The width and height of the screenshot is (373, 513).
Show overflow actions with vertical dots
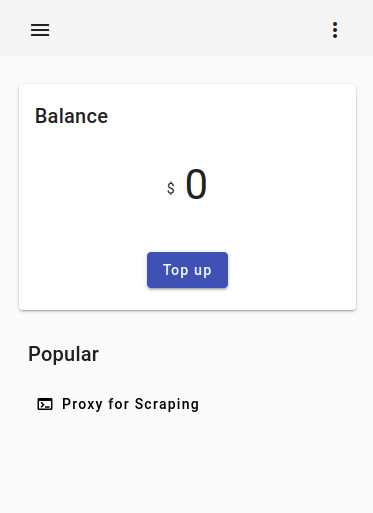335,30
